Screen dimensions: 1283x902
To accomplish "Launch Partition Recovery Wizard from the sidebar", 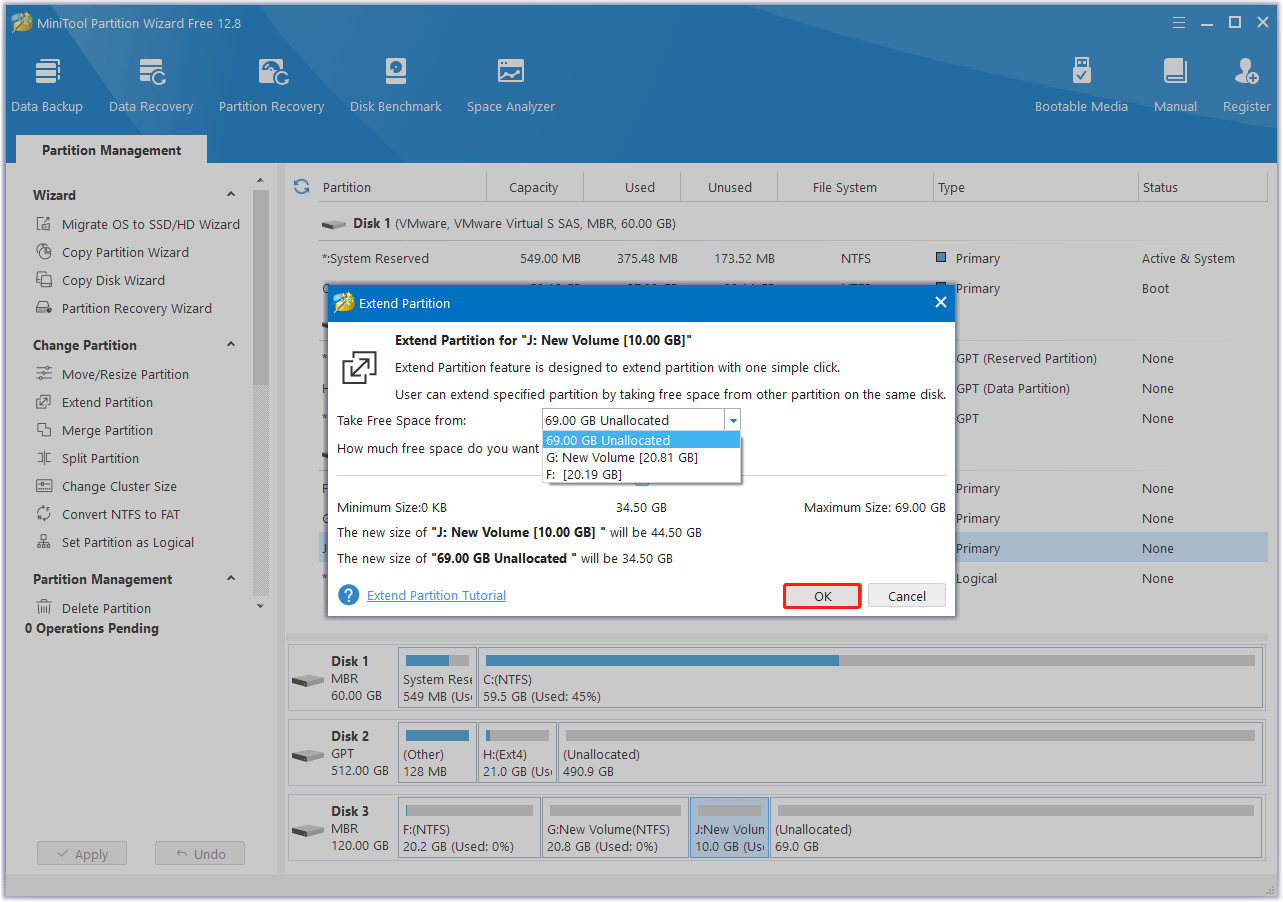I will click(x=124, y=308).
